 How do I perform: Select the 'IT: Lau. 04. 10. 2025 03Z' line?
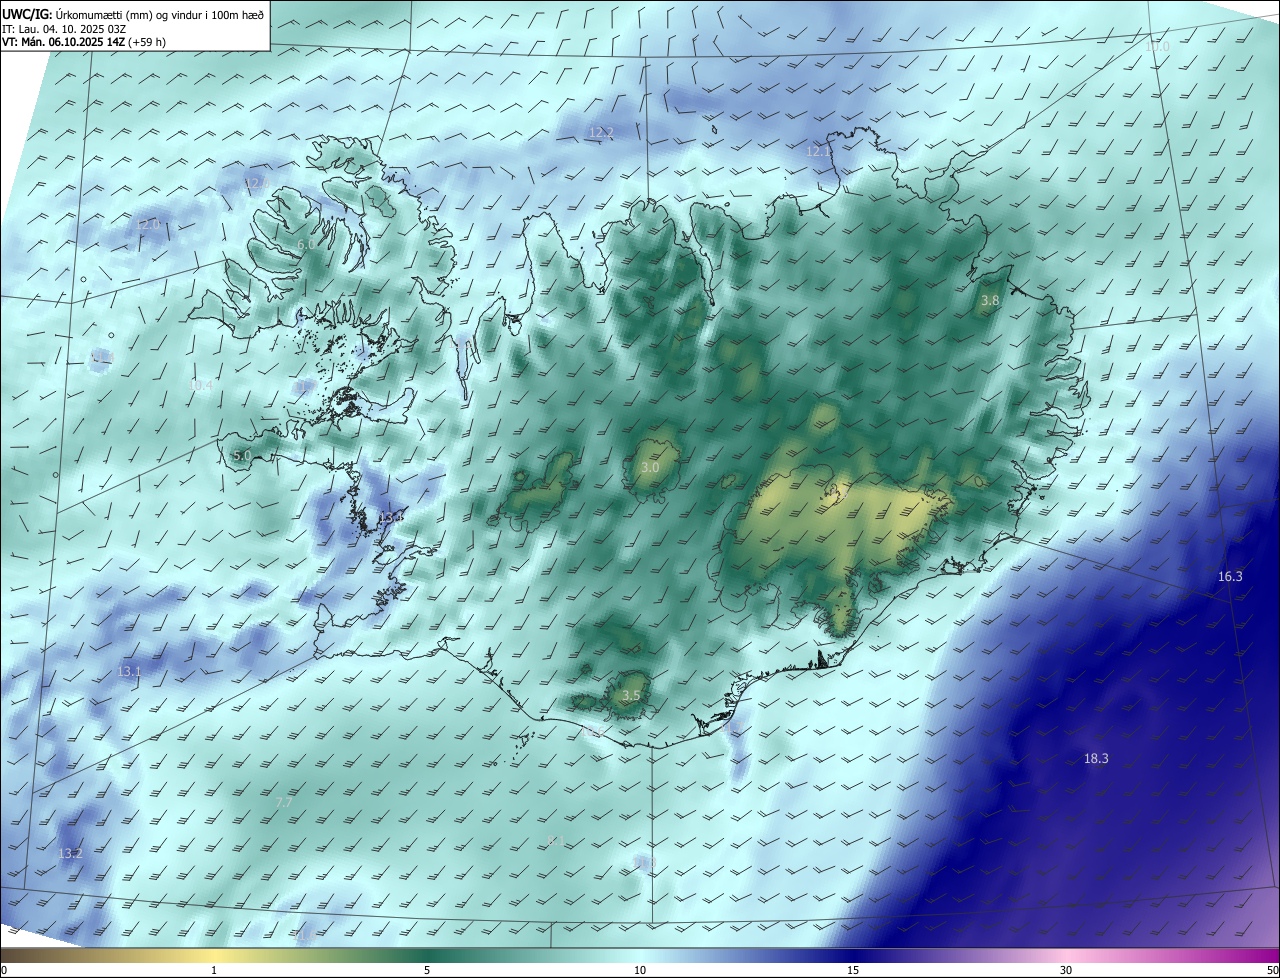pos(64,28)
